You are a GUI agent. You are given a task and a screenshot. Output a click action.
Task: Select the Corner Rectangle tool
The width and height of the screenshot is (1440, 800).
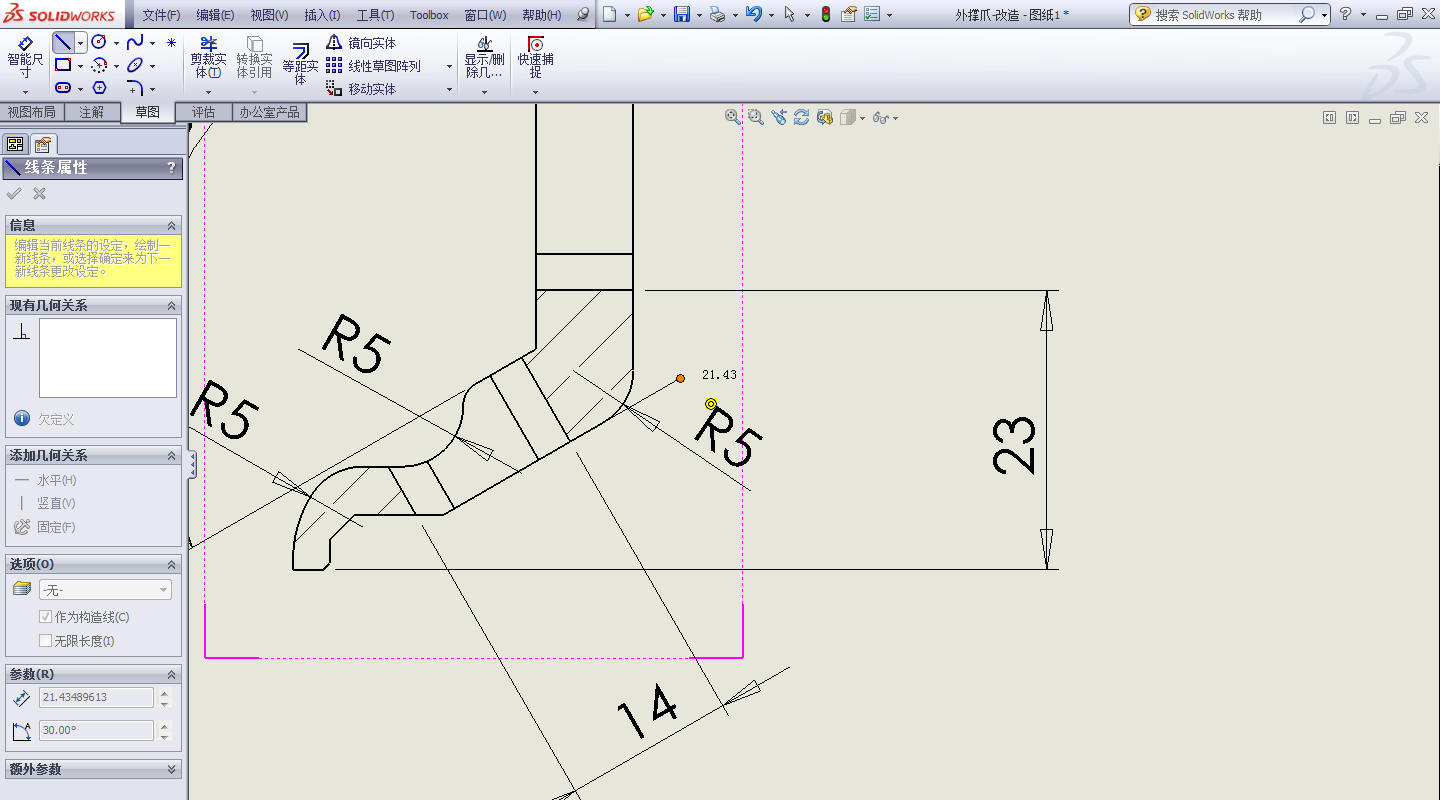pos(63,65)
